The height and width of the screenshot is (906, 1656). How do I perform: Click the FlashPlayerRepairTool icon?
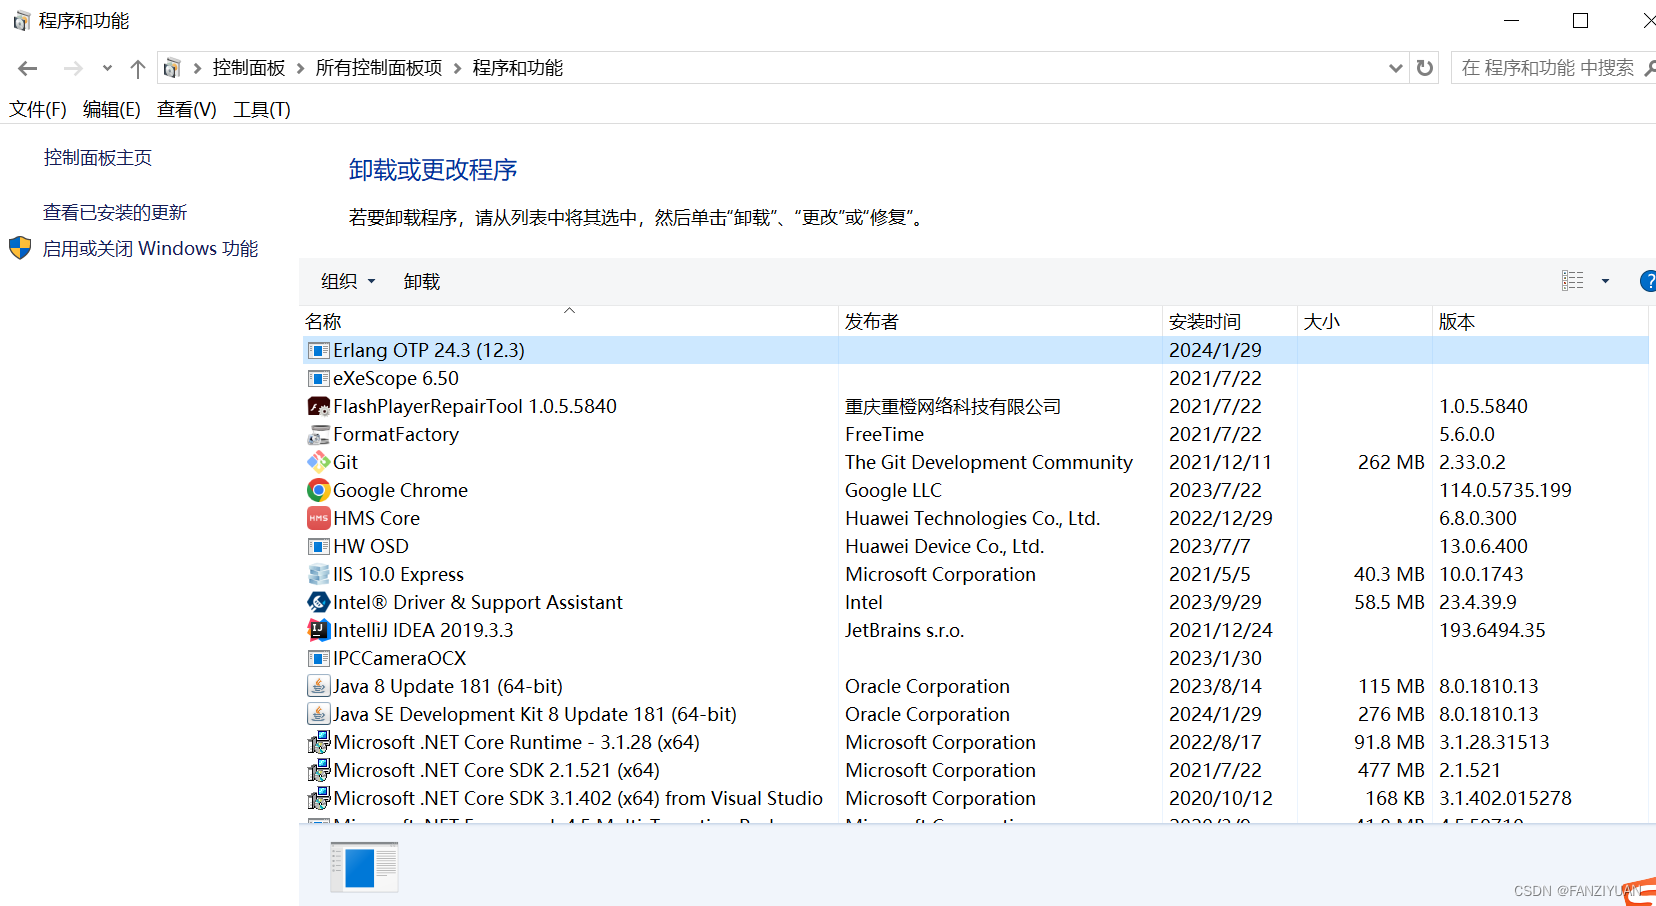point(319,406)
